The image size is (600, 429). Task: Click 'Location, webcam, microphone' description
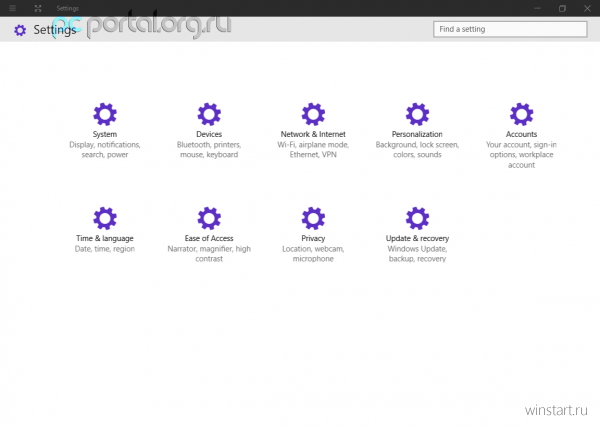click(313, 254)
